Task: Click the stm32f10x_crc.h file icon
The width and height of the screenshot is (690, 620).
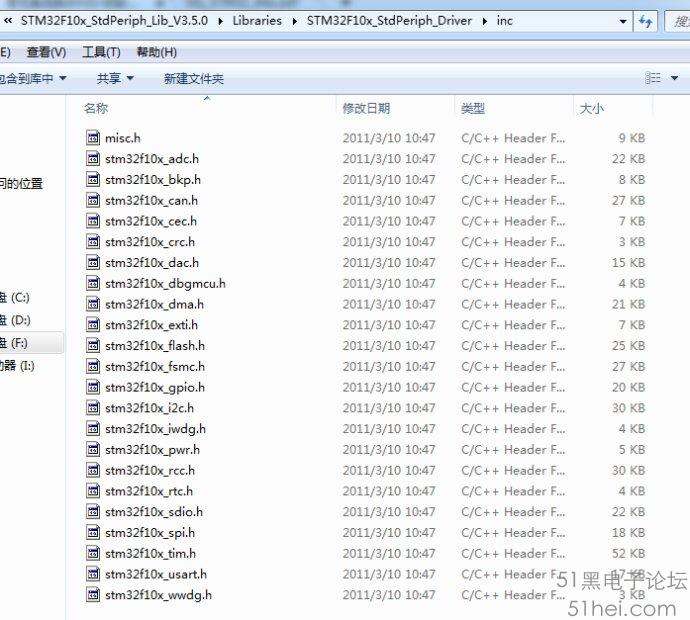Action: [93, 242]
